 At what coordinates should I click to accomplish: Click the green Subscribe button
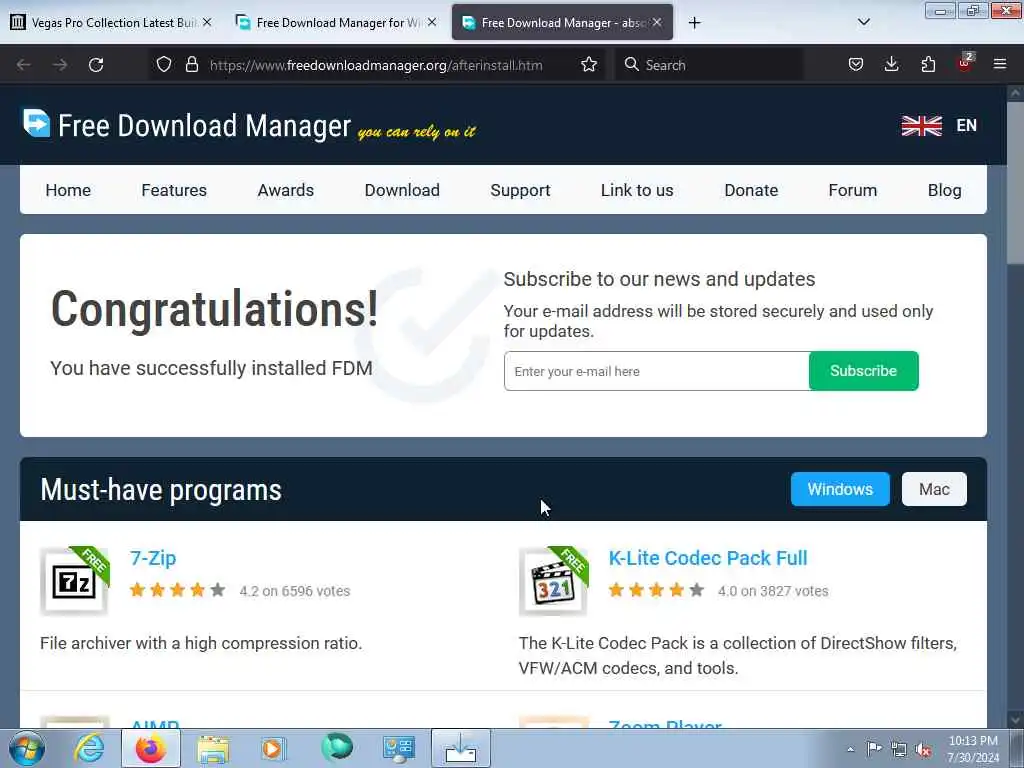[x=863, y=371]
